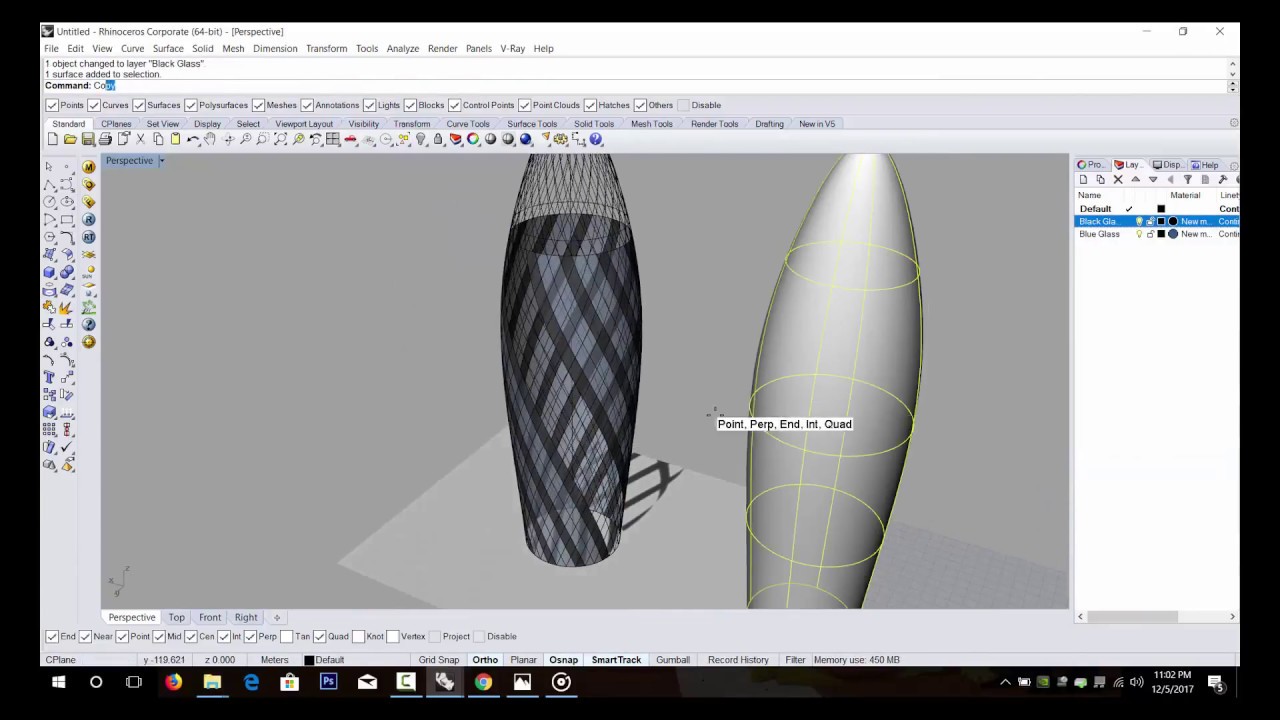Image resolution: width=1280 pixels, height=720 pixels.
Task: Click the Undo arrow icon
Action: [193, 140]
